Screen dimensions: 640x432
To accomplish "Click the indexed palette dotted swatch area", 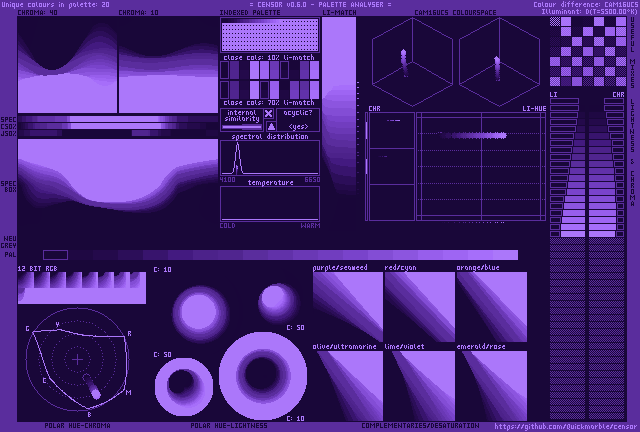I will [x=269, y=36].
